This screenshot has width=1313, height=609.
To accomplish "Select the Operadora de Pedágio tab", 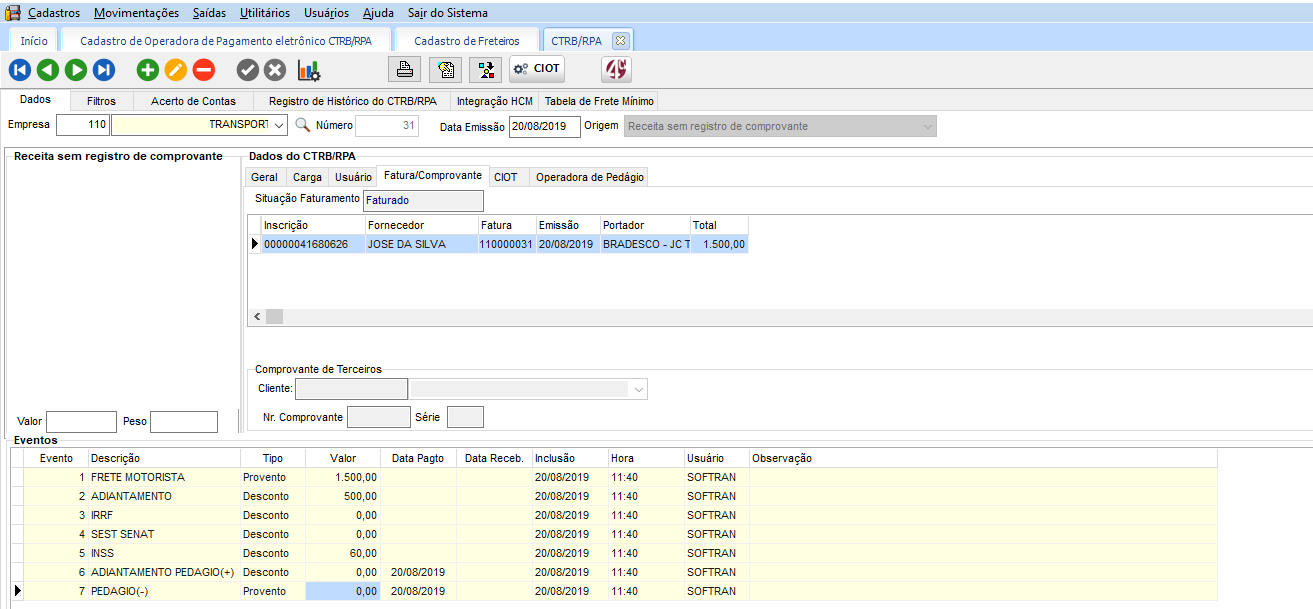I will tap(589, 177).
